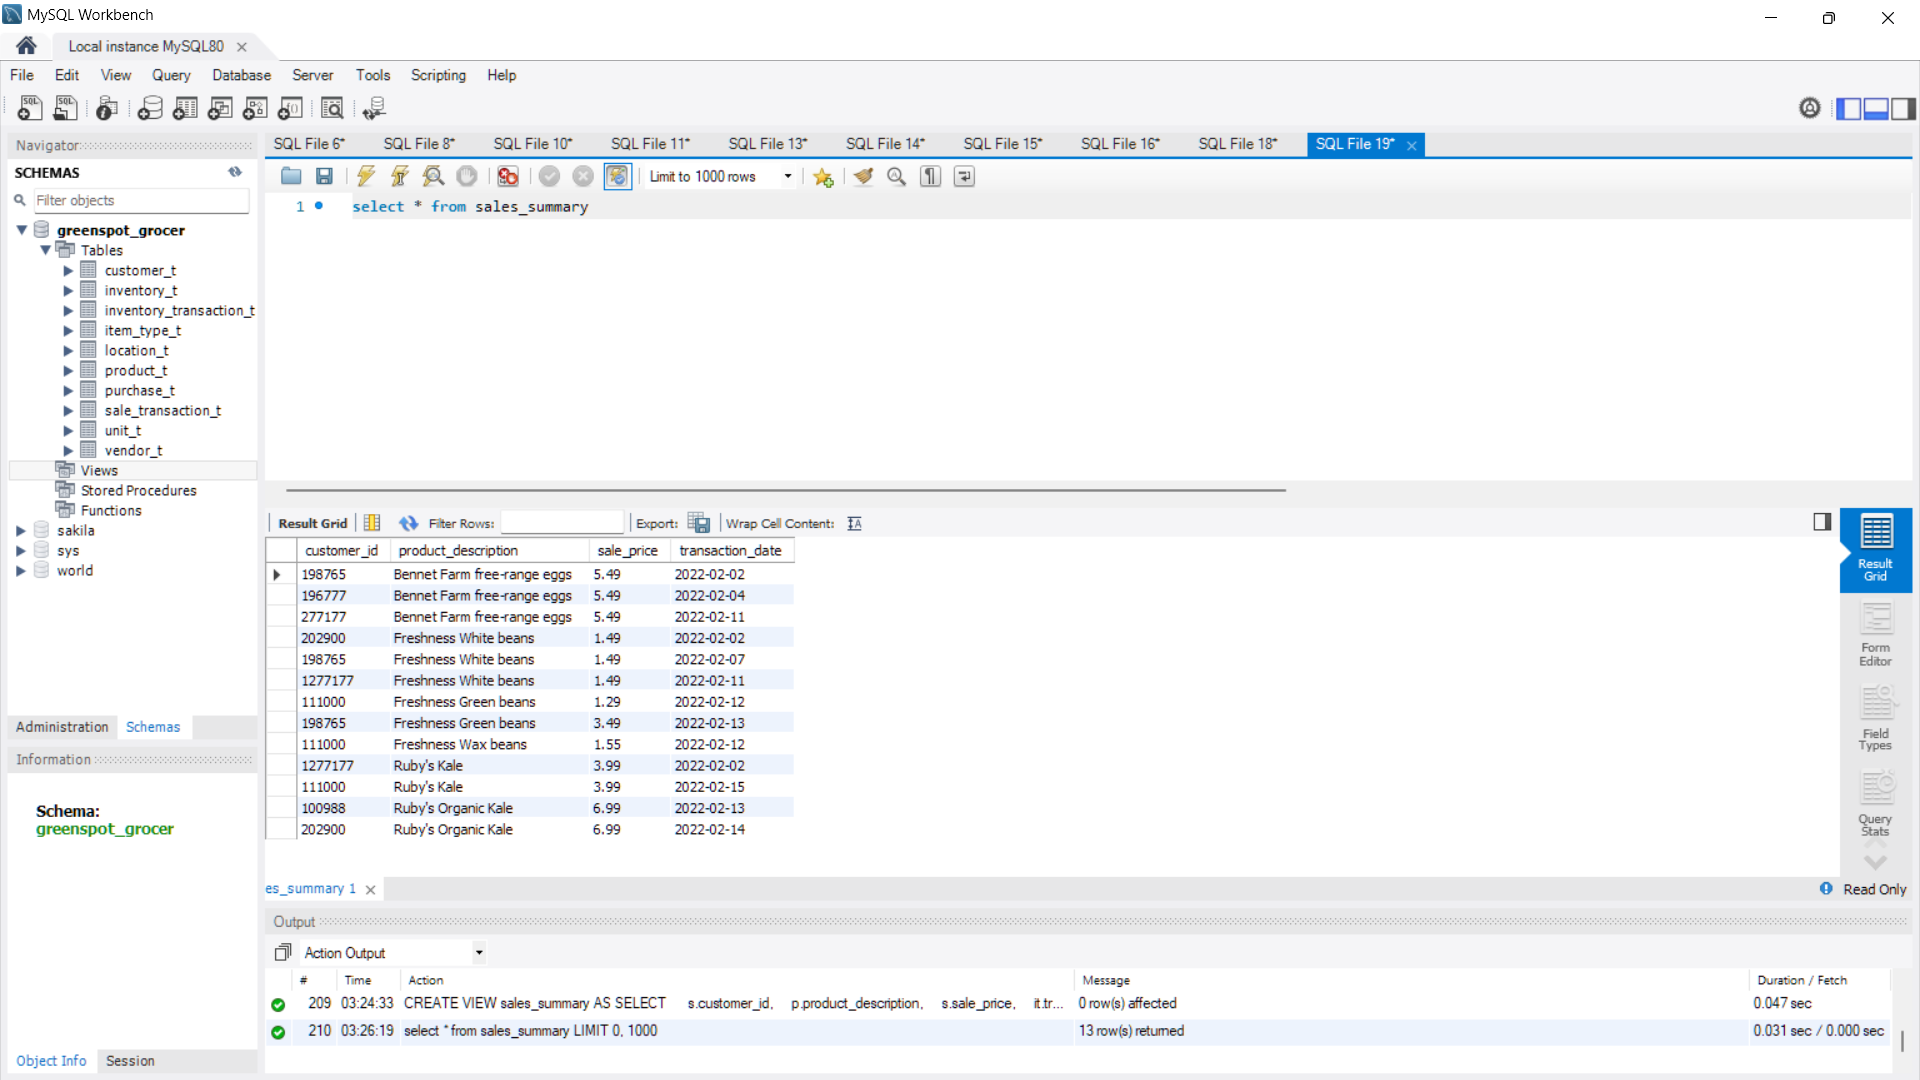This screenshot has width=1920, height=1080.
Task: Open Limit to 1000 rows dropdown
Action: [x=788, y=176]
